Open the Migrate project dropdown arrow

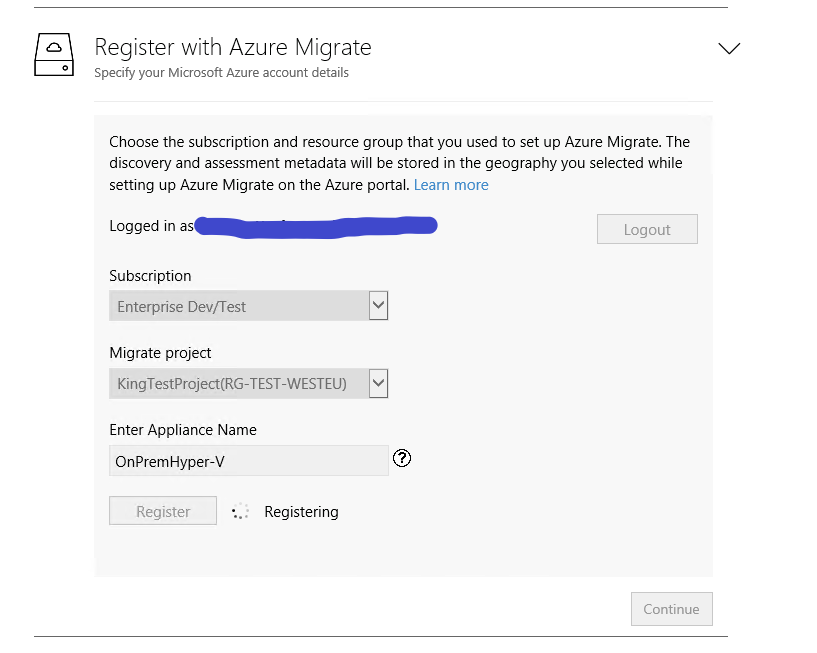[378, 384]
